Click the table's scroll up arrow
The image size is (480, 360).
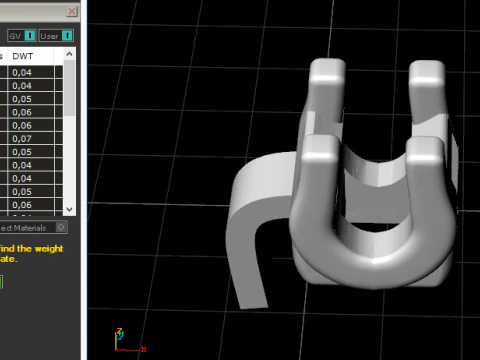click(69, 54)
